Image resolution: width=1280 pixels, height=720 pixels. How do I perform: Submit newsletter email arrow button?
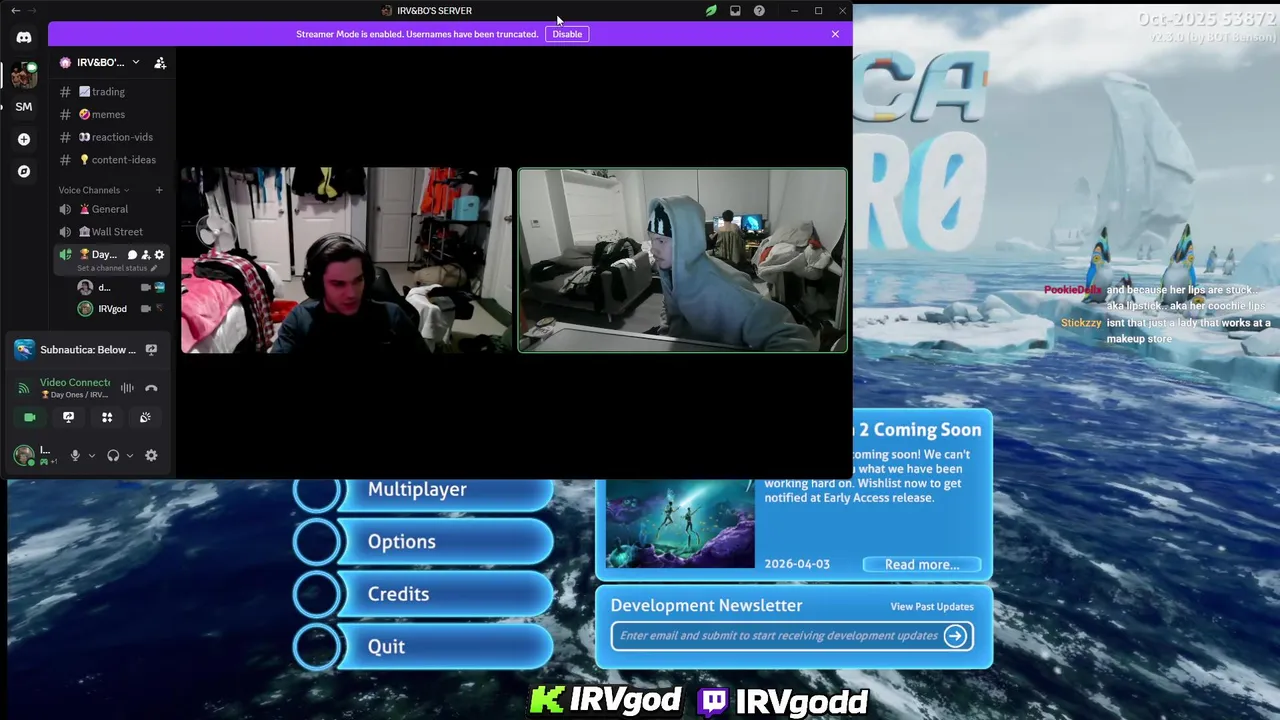coord(955,636)
